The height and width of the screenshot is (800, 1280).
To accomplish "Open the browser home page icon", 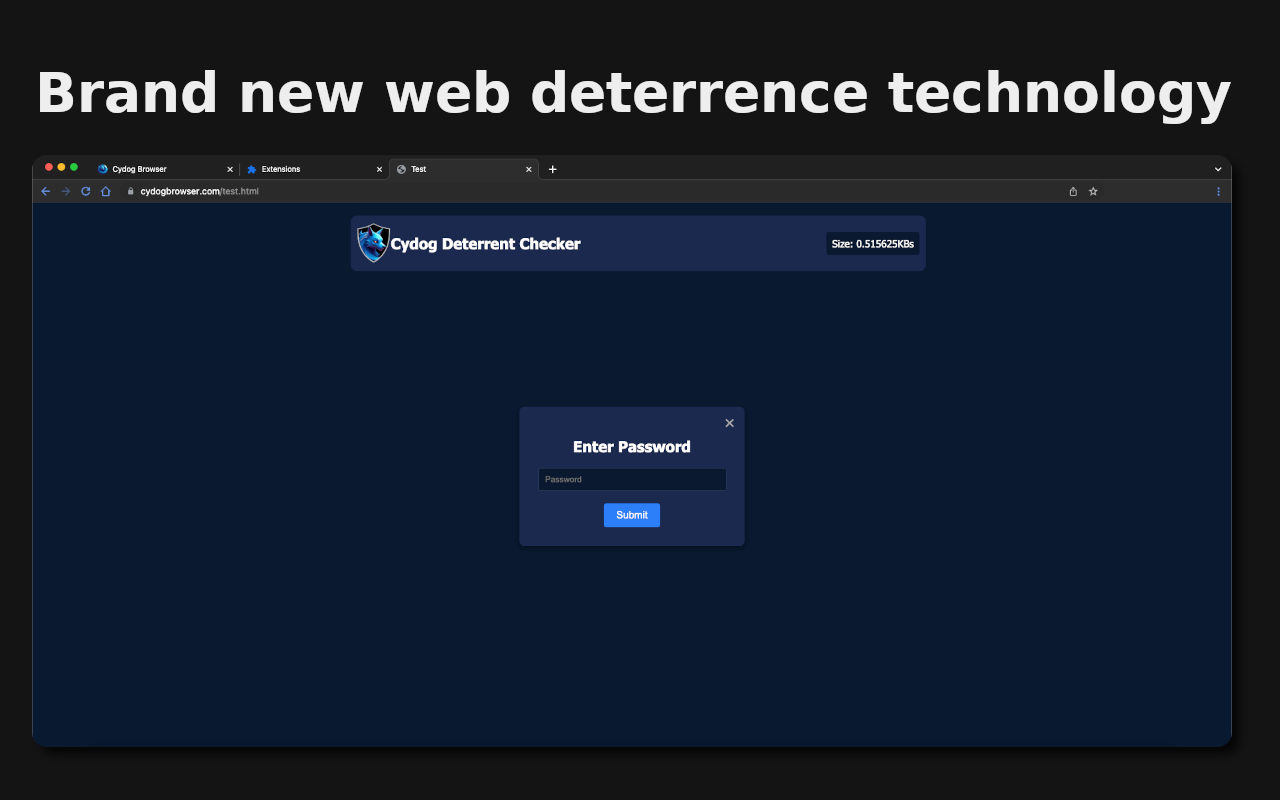I will point(106,191).
